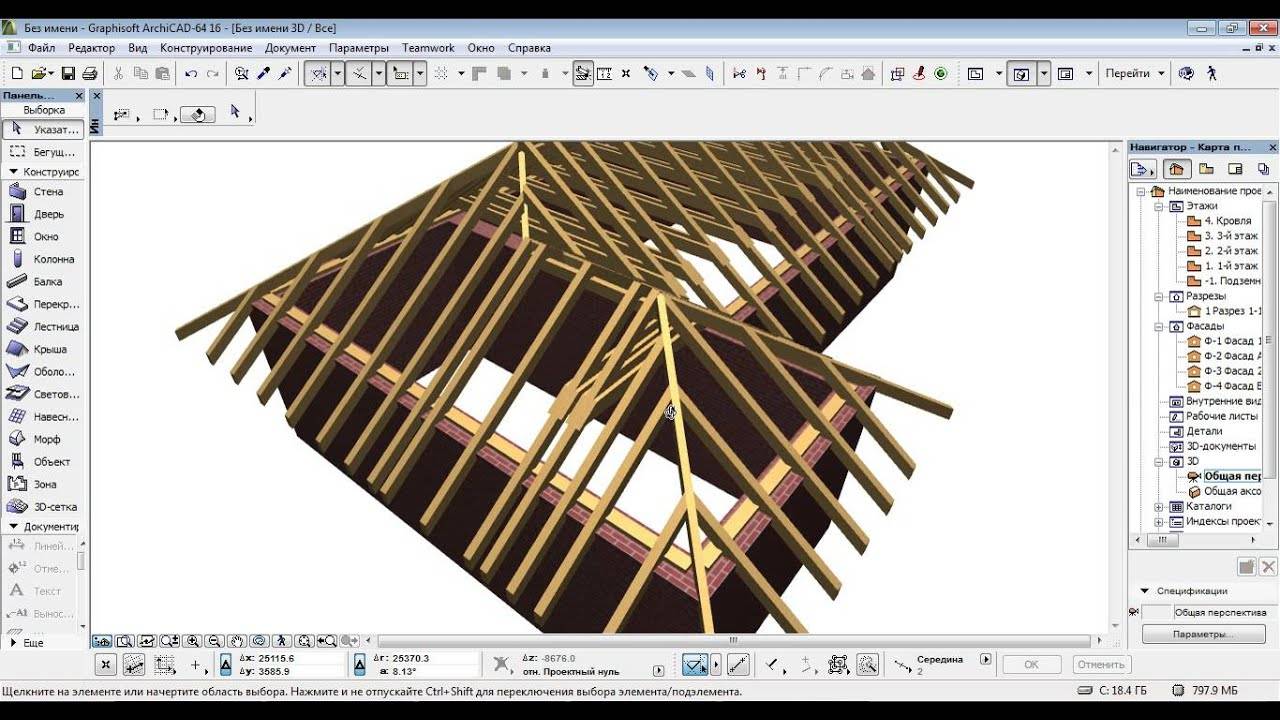1280x720 pixels.
Task: Select the Дверь door tool
Action: tap(43, 214)
